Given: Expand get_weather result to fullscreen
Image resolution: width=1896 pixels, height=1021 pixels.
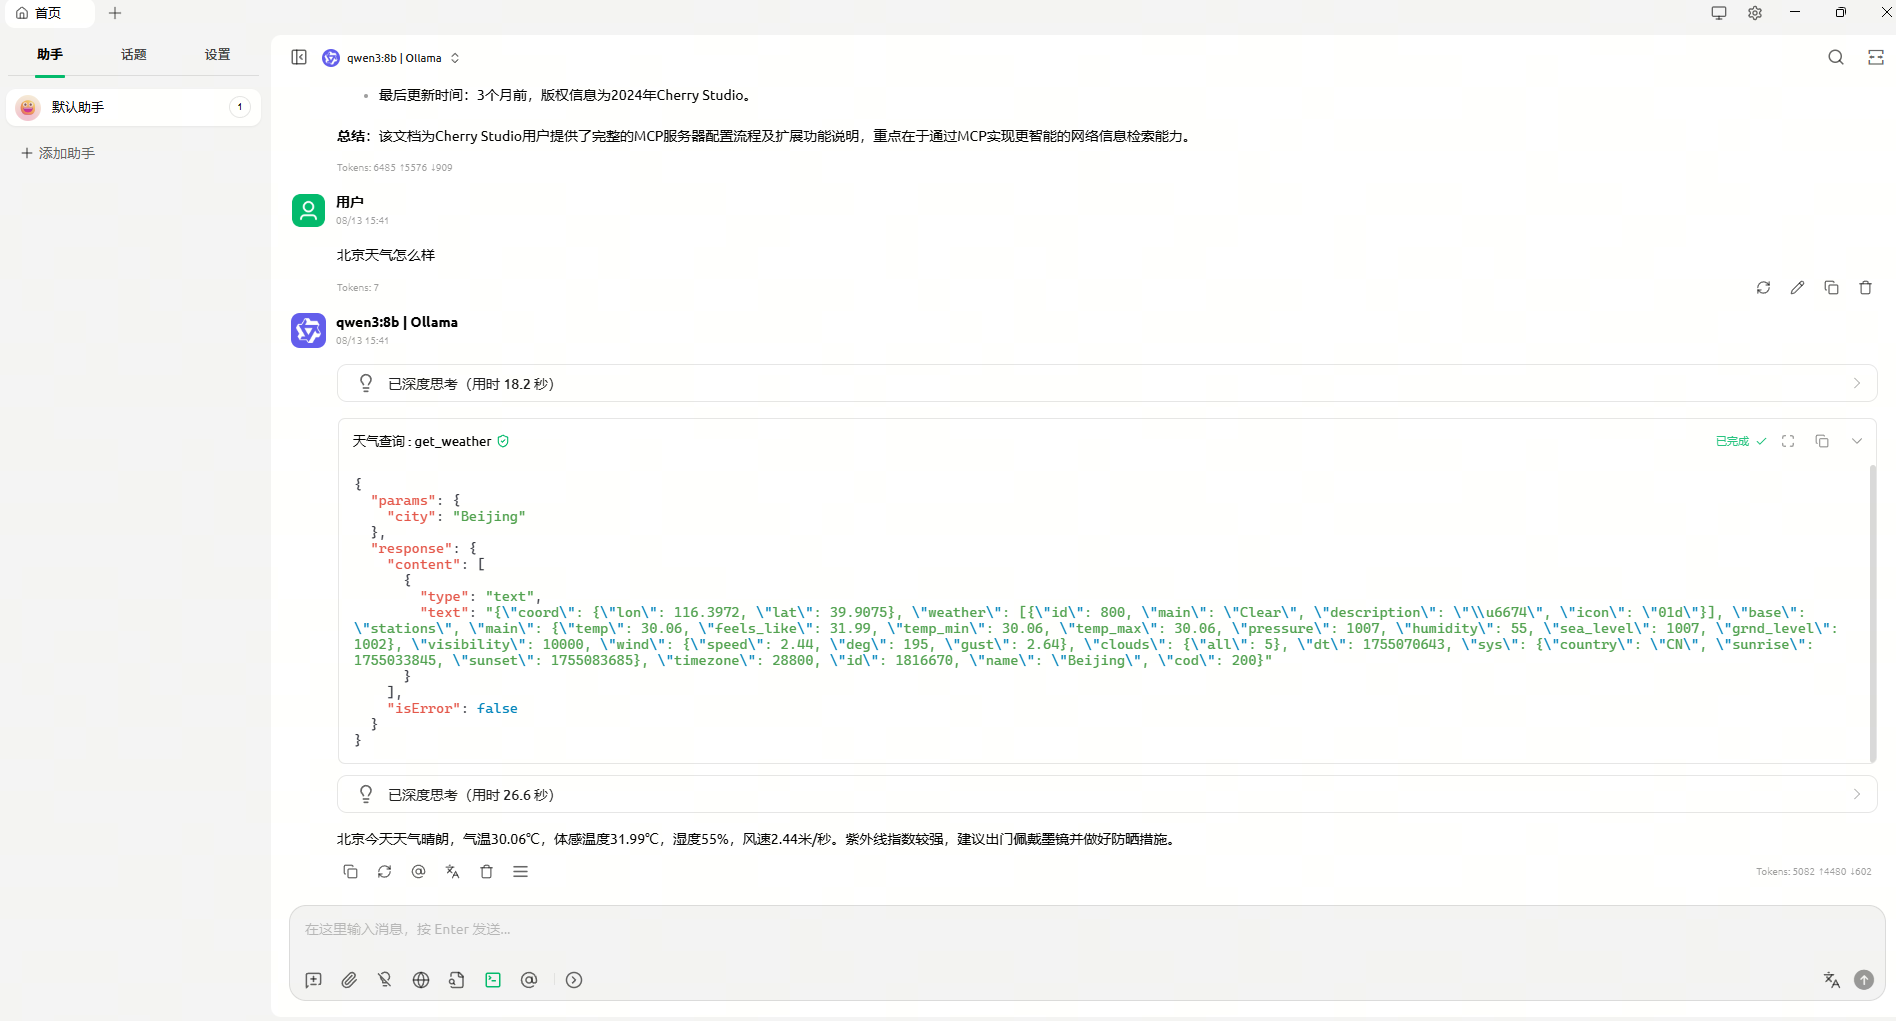Looking at the screenshot, I should [1788, 441].
